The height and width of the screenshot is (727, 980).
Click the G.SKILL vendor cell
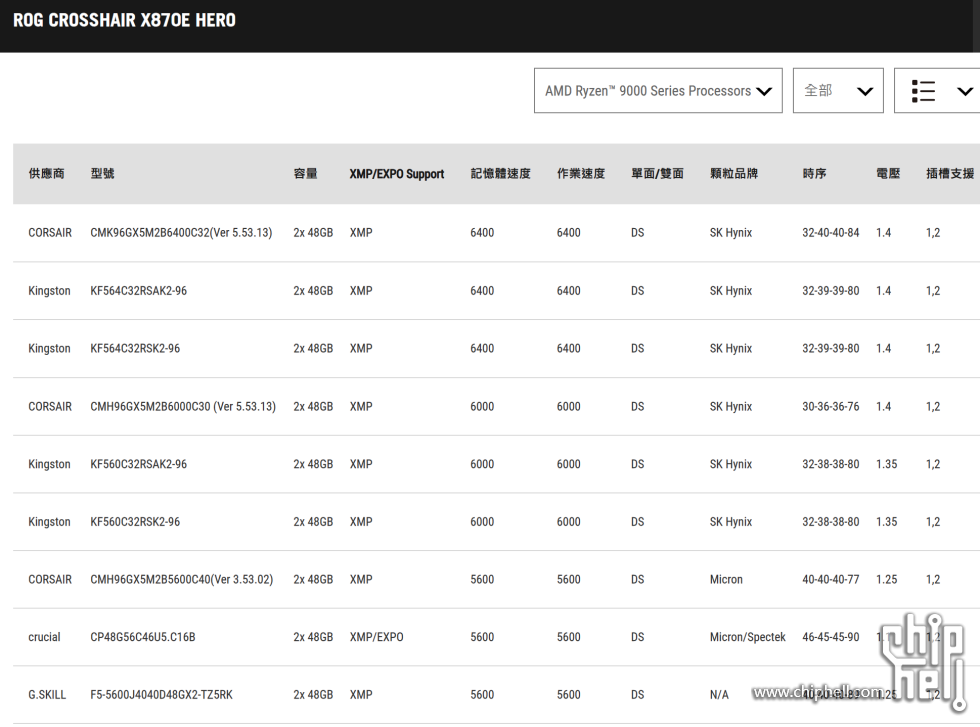click(47, 694)
